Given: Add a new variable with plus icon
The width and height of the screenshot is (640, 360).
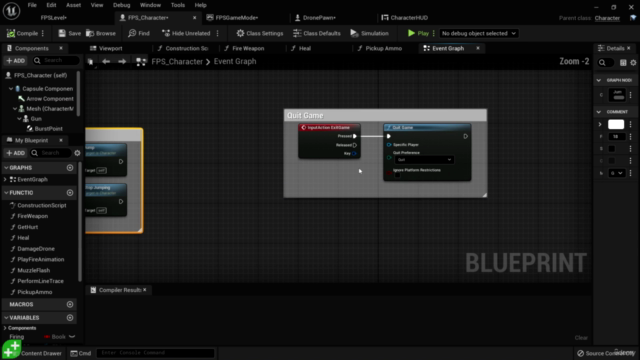Looking at the screenshot, I should [70, 318].
